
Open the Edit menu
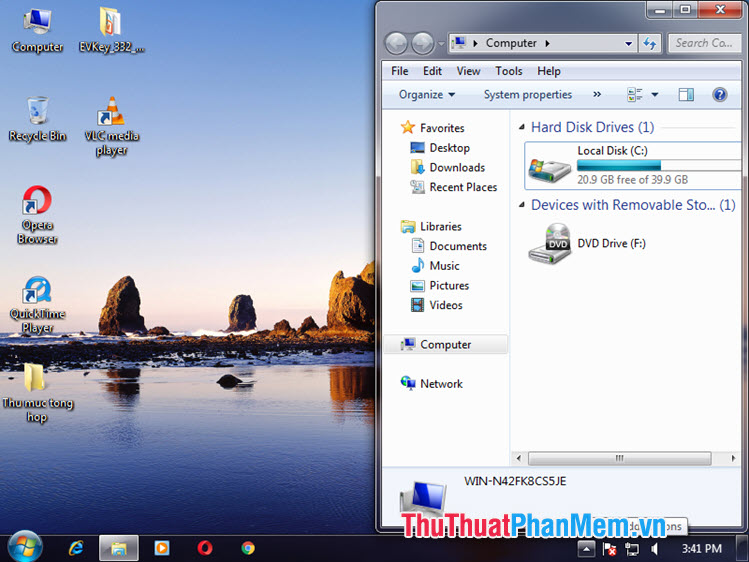click(x=432, y=71)
